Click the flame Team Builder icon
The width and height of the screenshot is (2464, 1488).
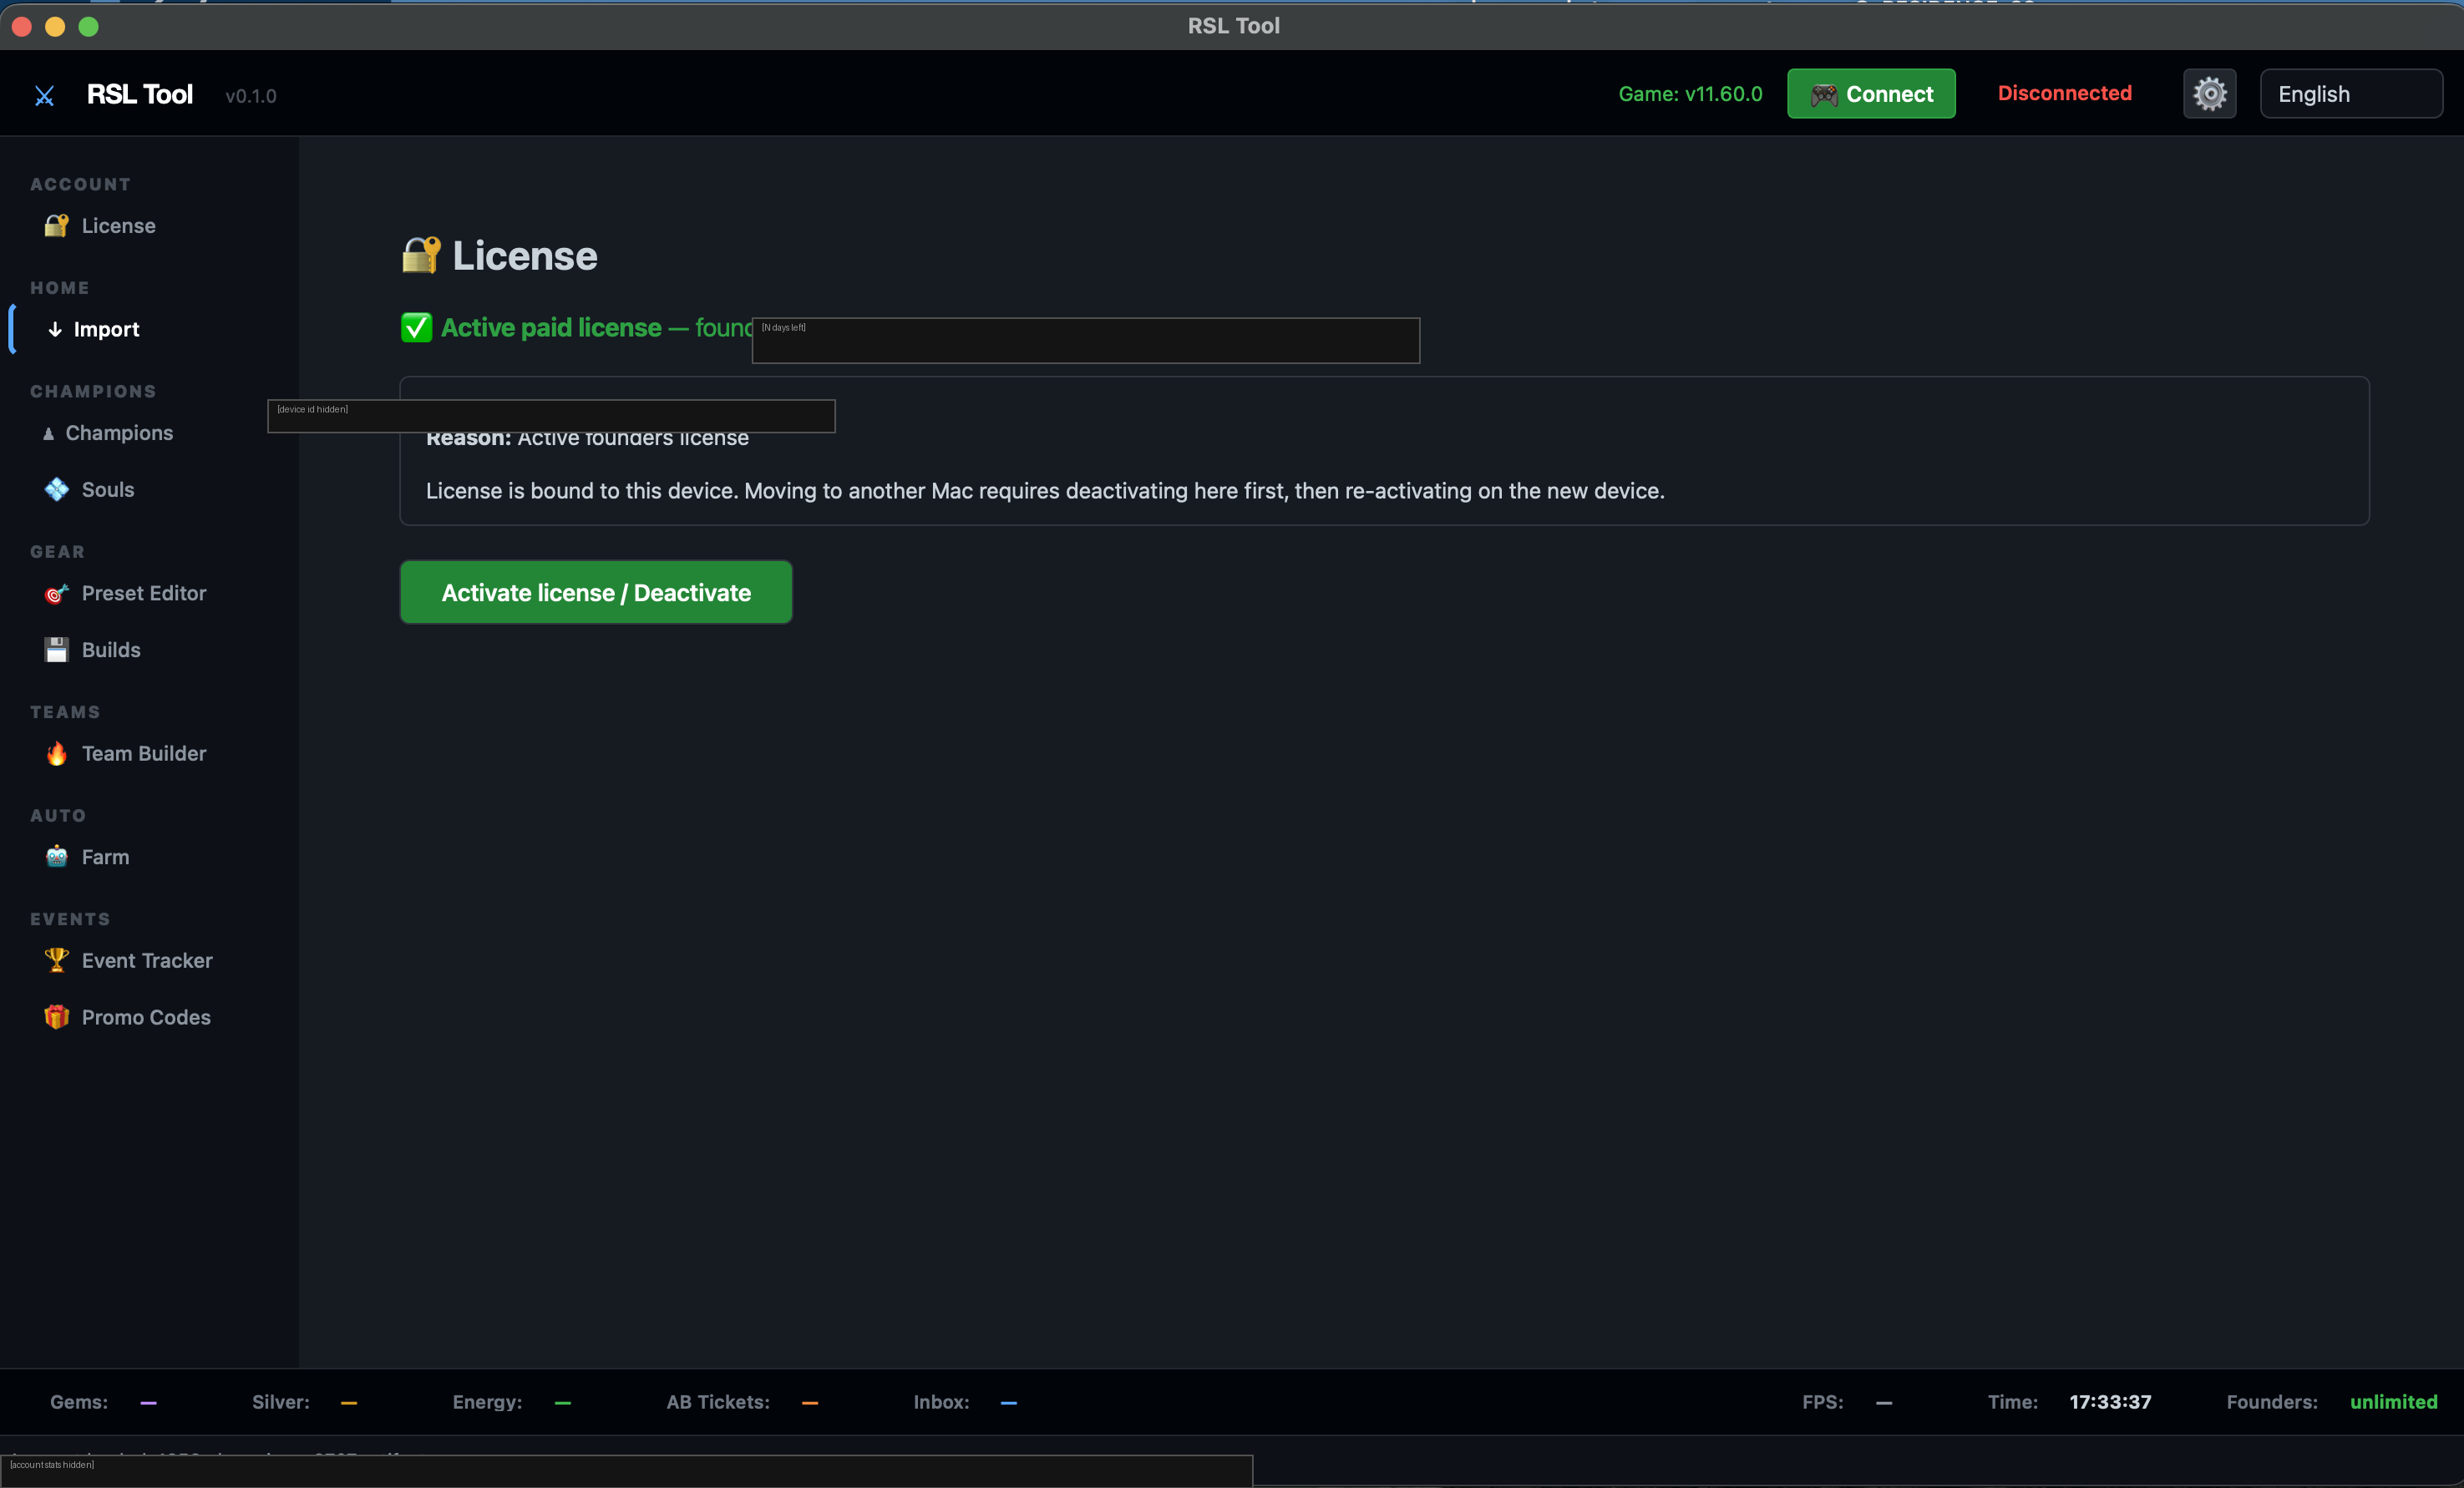pyautogui.click(x=56, y=753)
